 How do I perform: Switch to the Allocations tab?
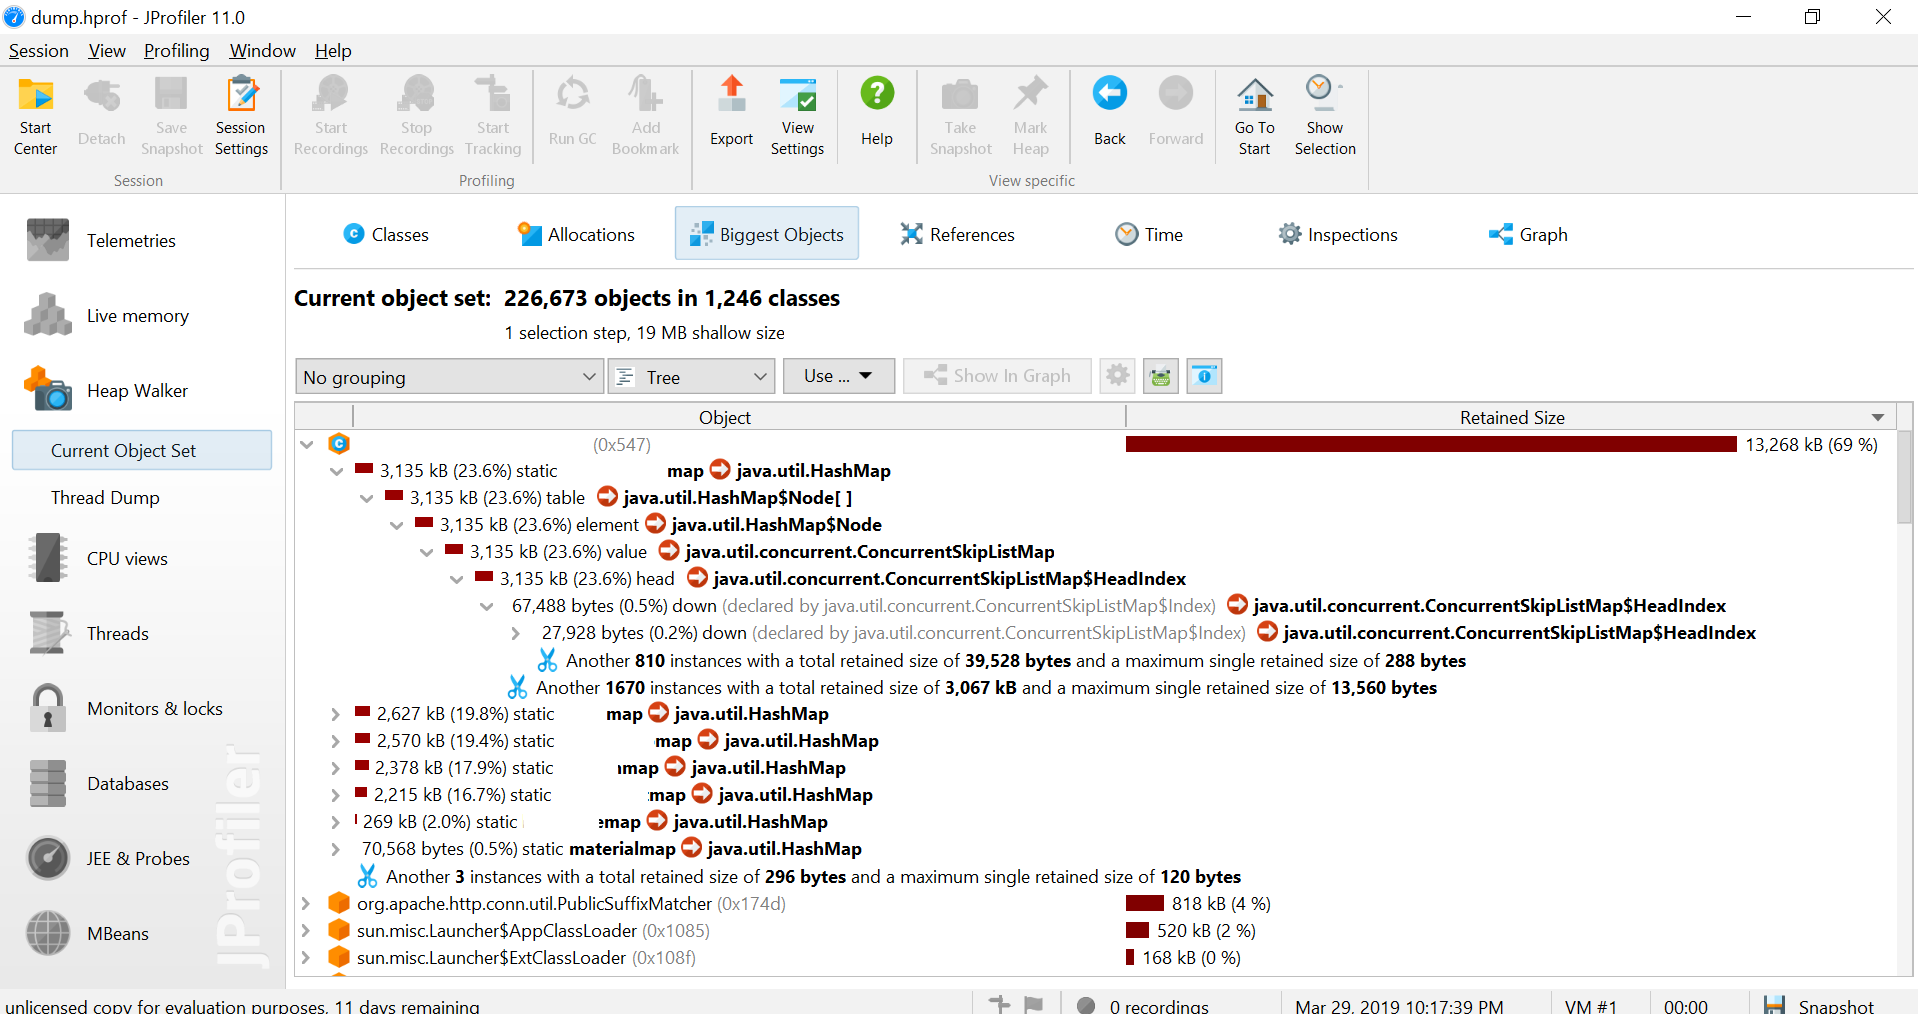(576, 234)
